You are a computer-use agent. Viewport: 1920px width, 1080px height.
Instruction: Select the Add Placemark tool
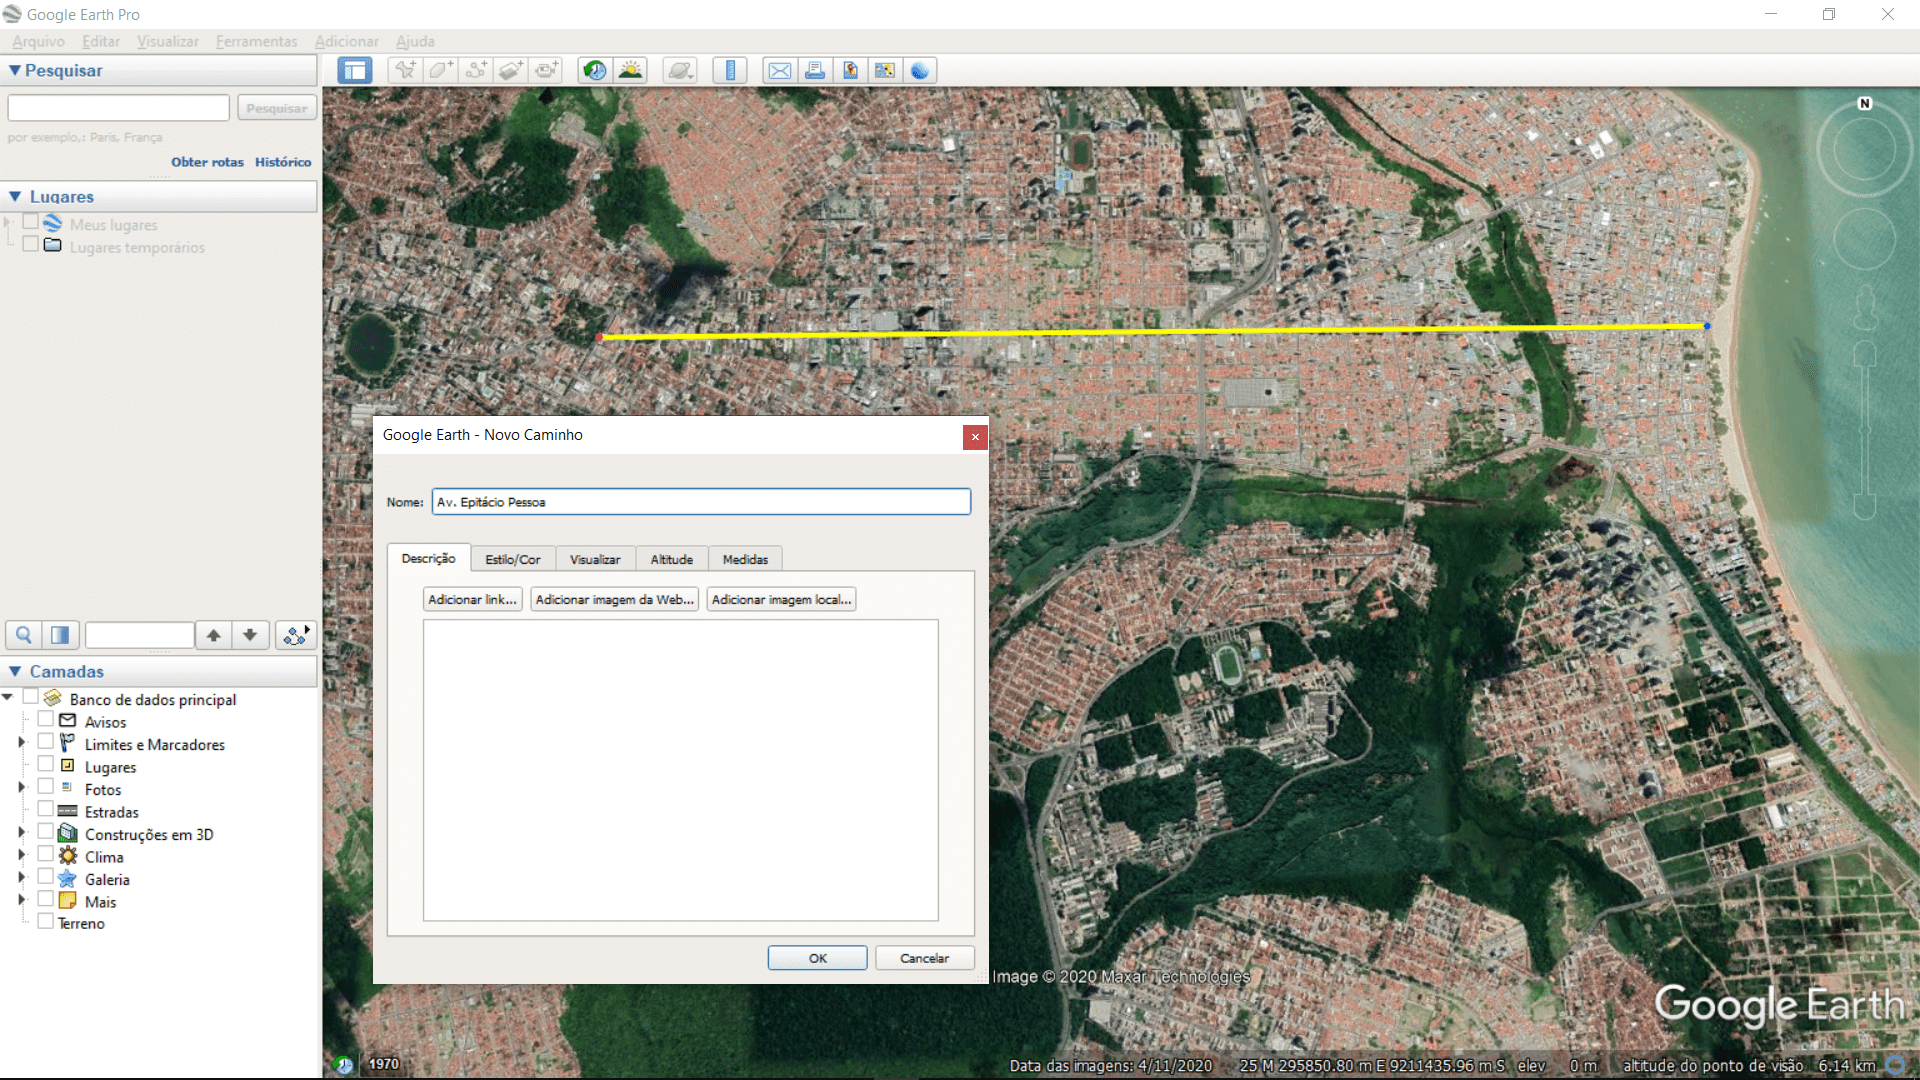click(x=404, y=70)
